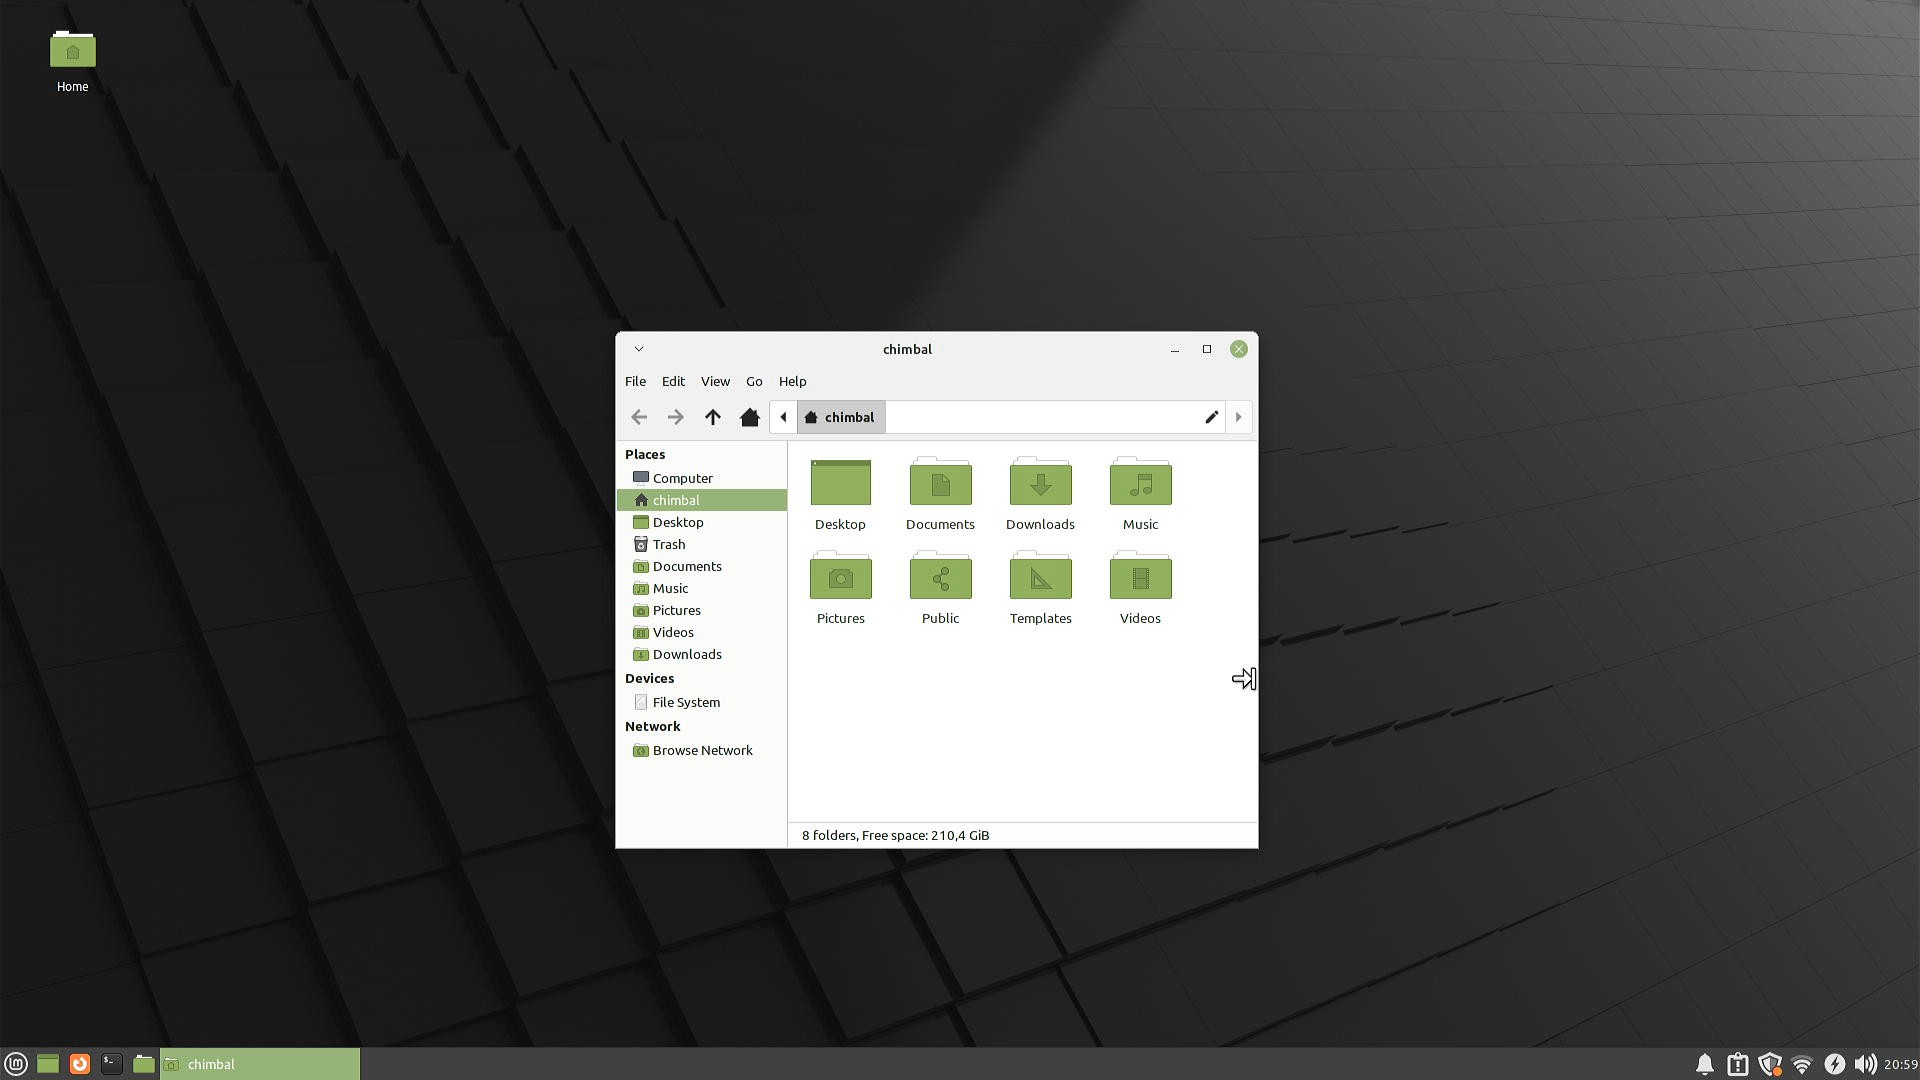
Task: Open the Downloads folder icon
Action: coord(1040,484)
